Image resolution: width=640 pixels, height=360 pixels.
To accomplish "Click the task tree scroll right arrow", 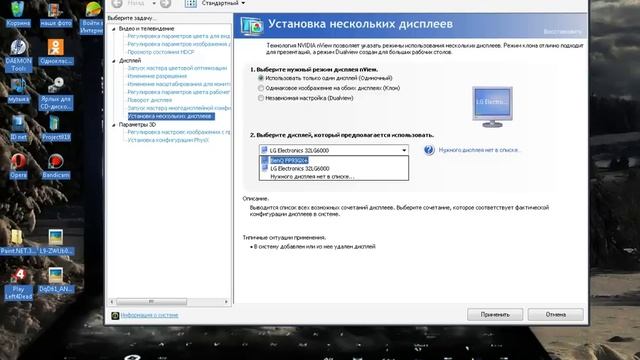I will coord(227,302).
